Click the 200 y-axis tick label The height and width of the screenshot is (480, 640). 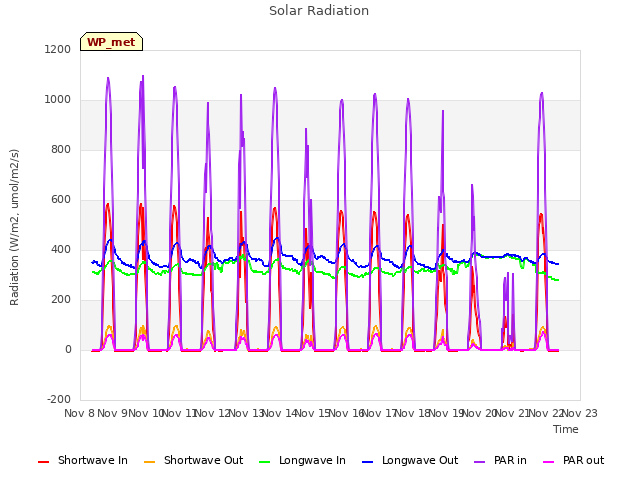pyautogui.click(x=61, y=300)
